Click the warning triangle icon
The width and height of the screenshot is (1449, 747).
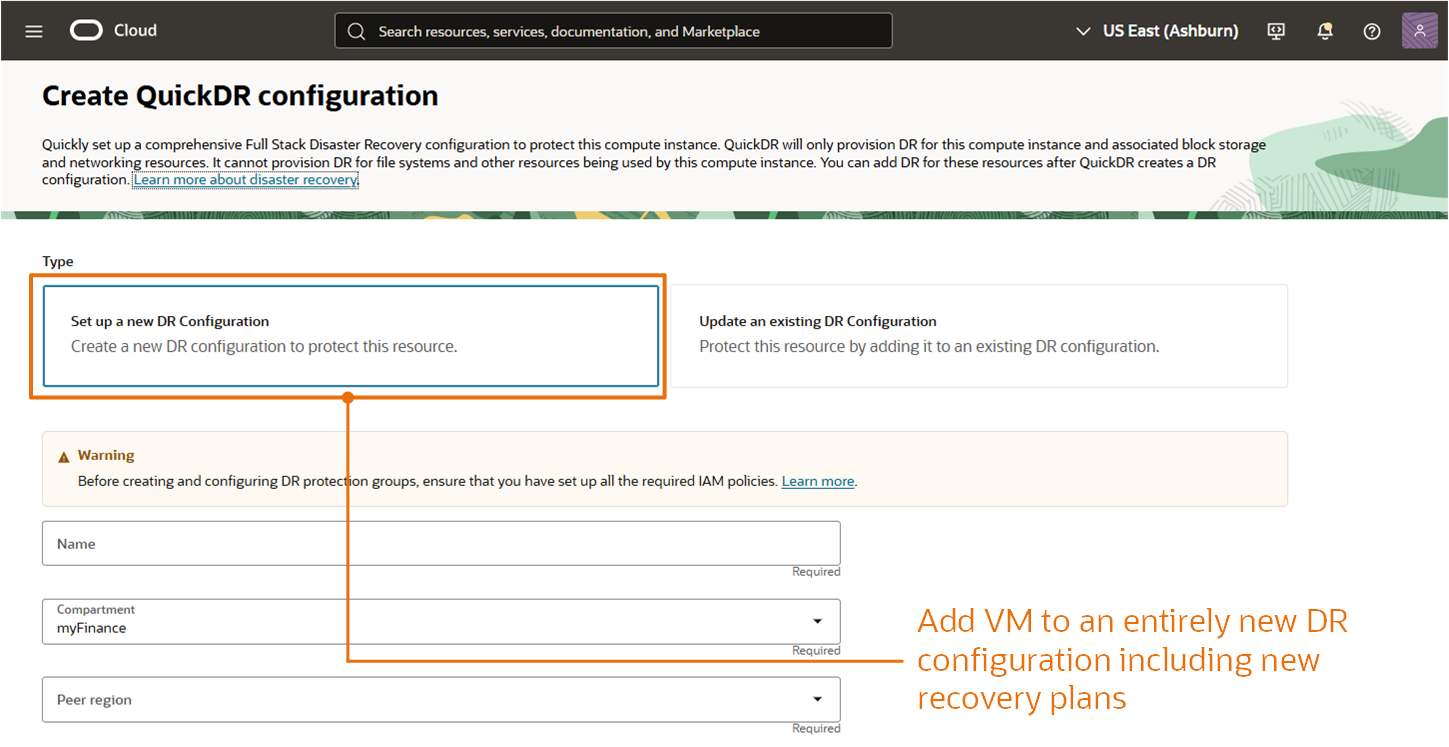click(x=63, y=454)
